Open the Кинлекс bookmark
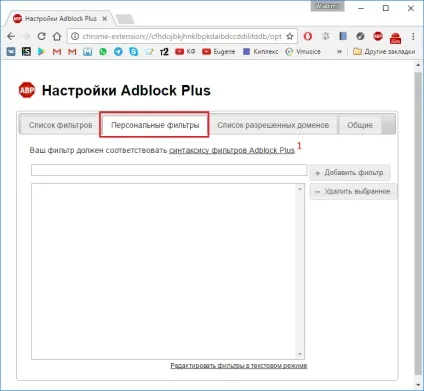The image size is (424, 391). coord(261,52)
